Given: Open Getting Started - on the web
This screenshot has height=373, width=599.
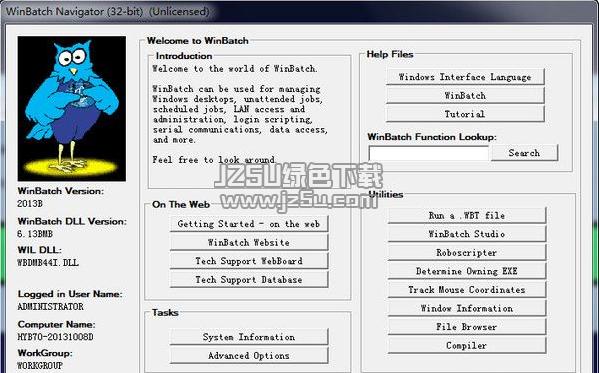Looking at the screenshot, I should tap(249, 224).
